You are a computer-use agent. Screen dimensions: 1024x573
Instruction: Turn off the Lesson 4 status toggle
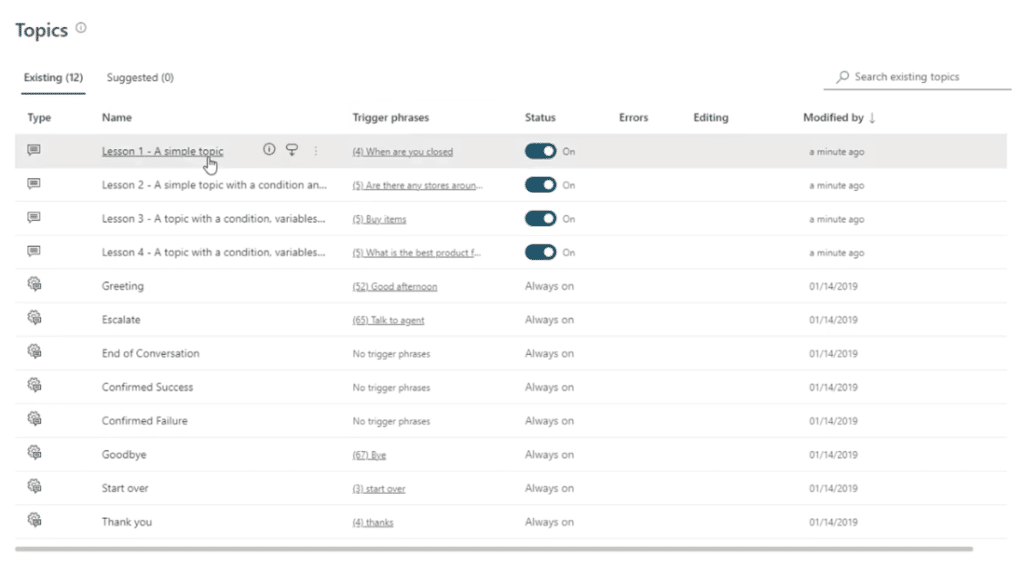(x=540, y=252)
